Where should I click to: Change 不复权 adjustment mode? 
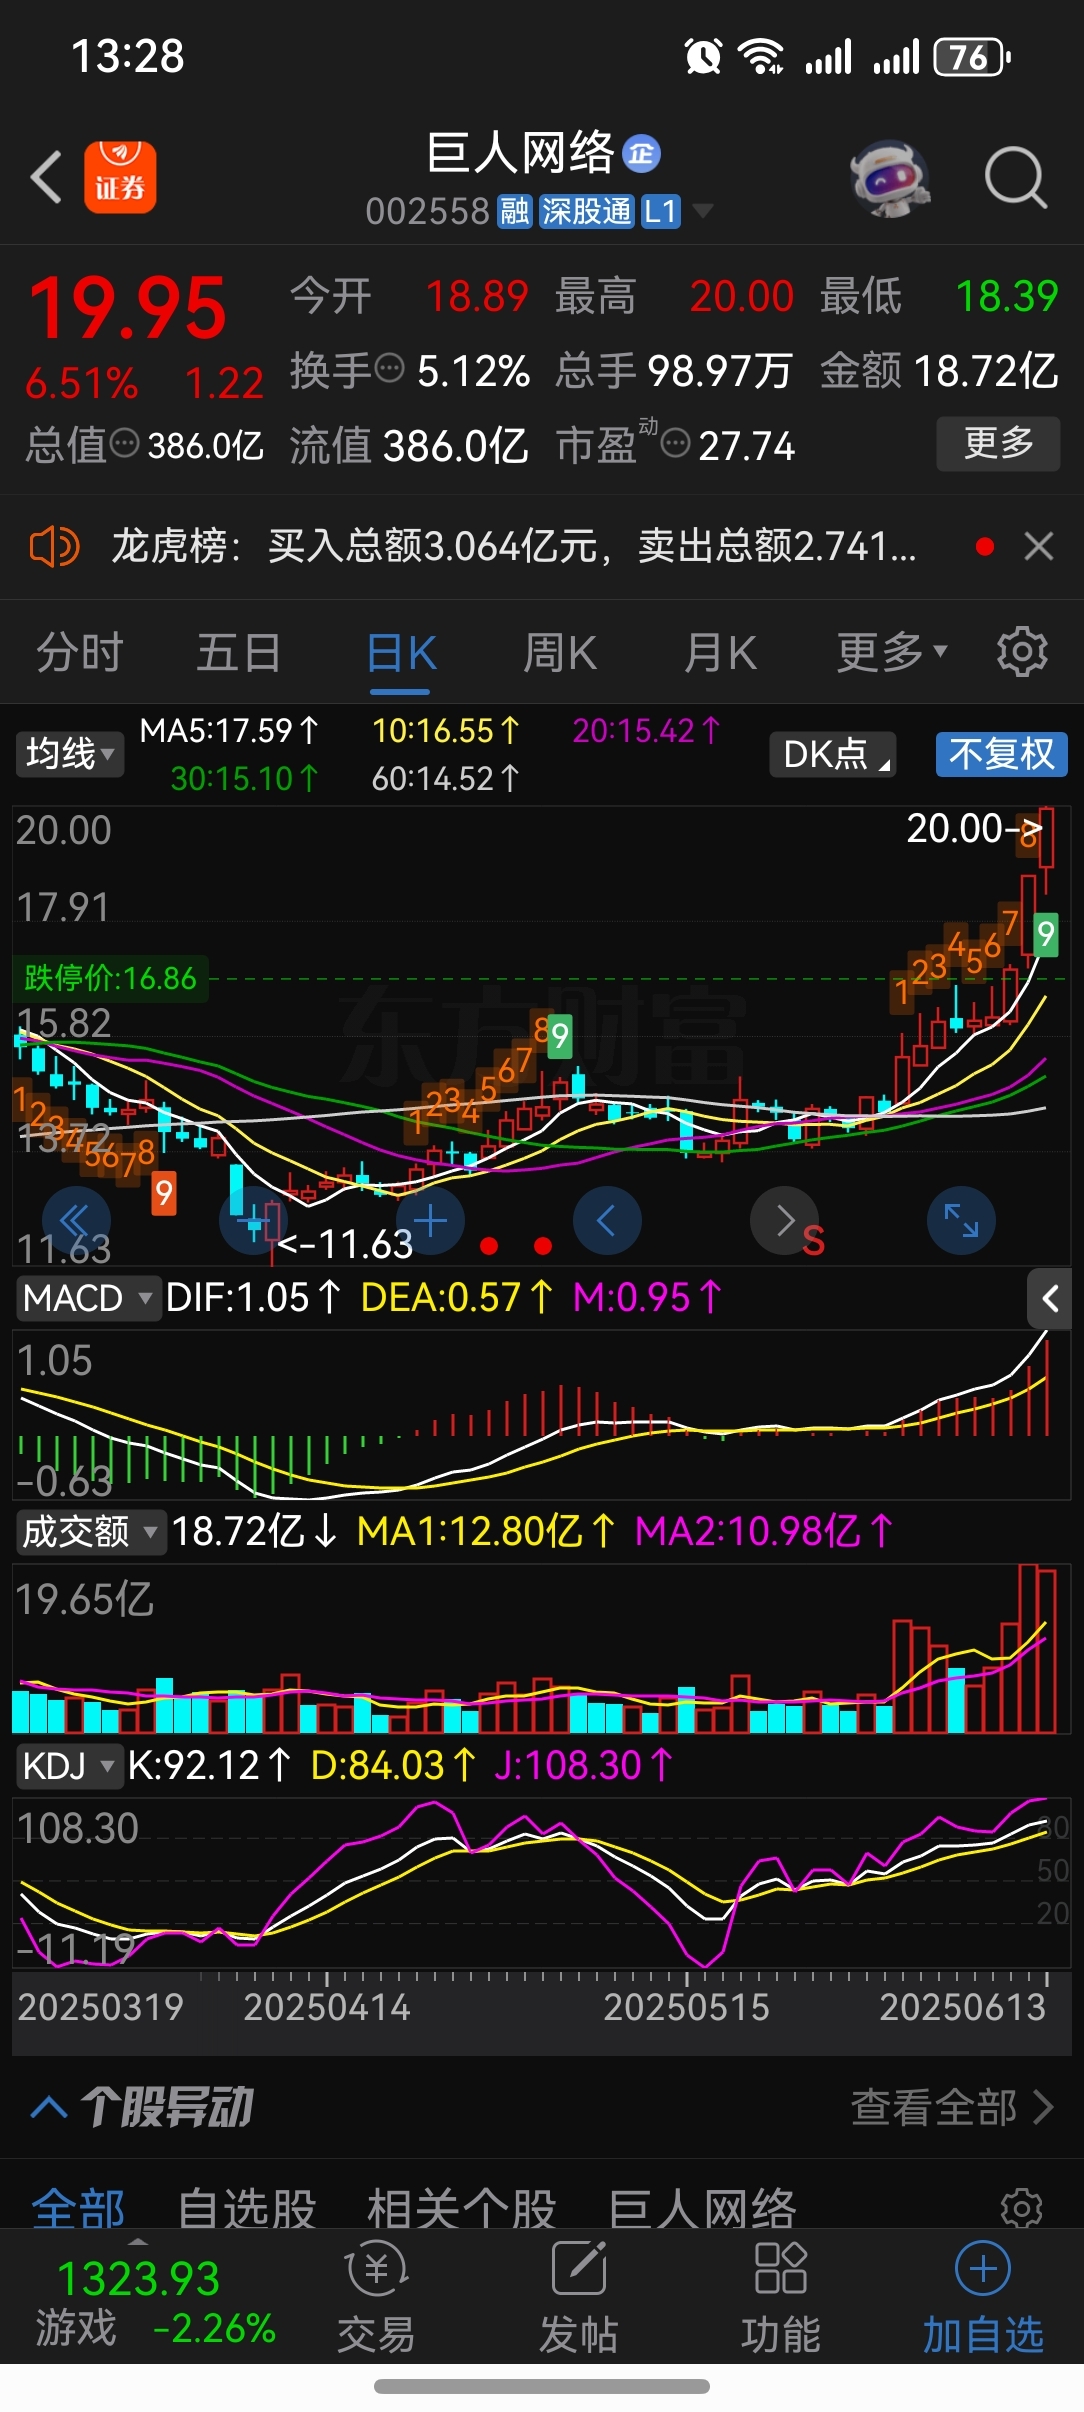1001,754
